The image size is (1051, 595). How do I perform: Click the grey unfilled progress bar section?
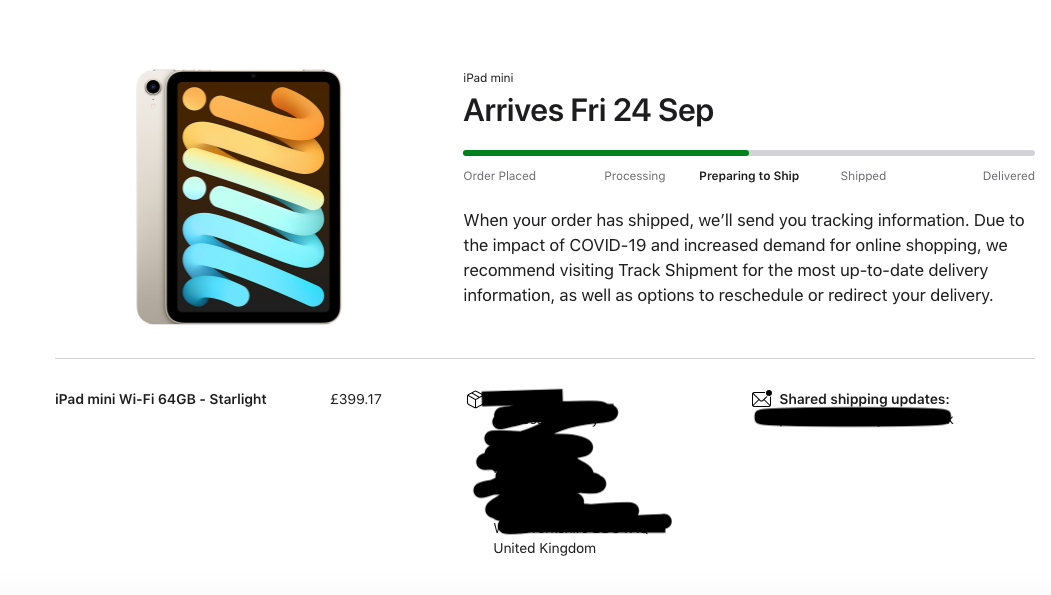tap(891, 153)
